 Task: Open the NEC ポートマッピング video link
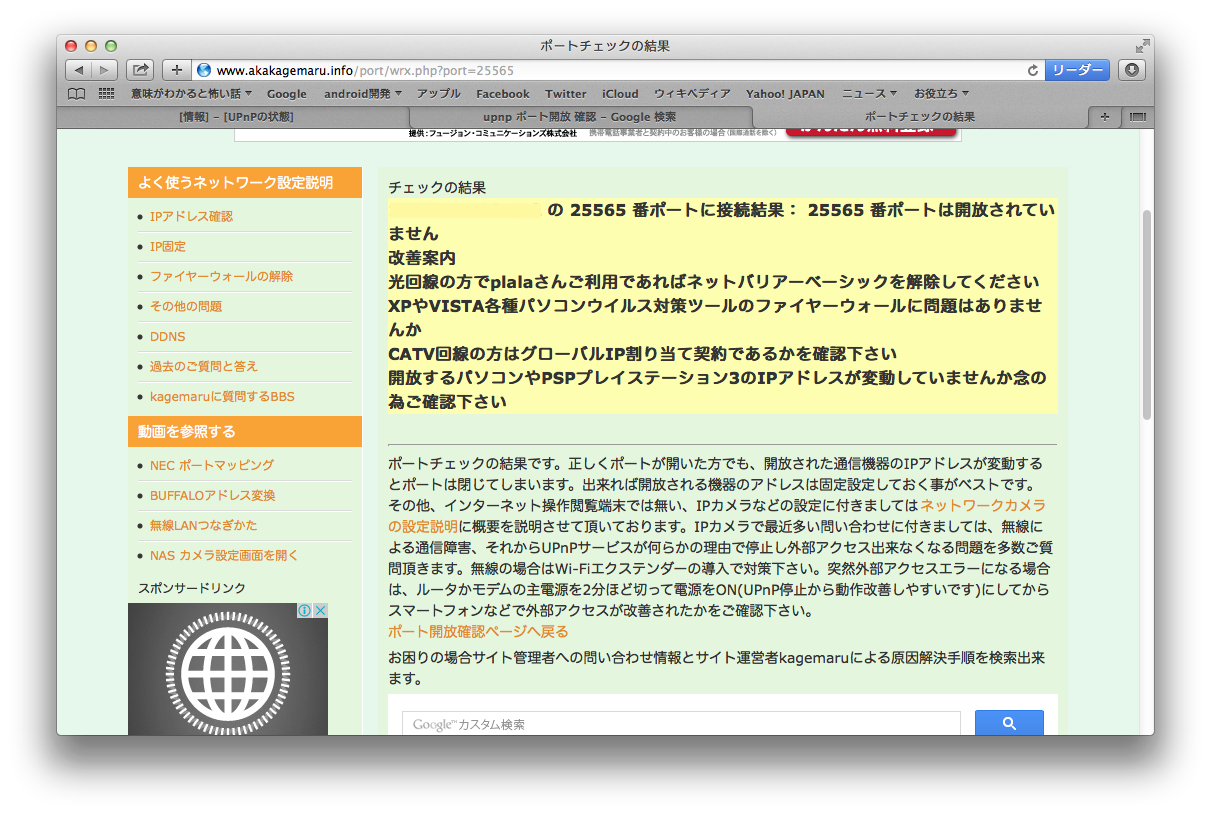[211, 465]
